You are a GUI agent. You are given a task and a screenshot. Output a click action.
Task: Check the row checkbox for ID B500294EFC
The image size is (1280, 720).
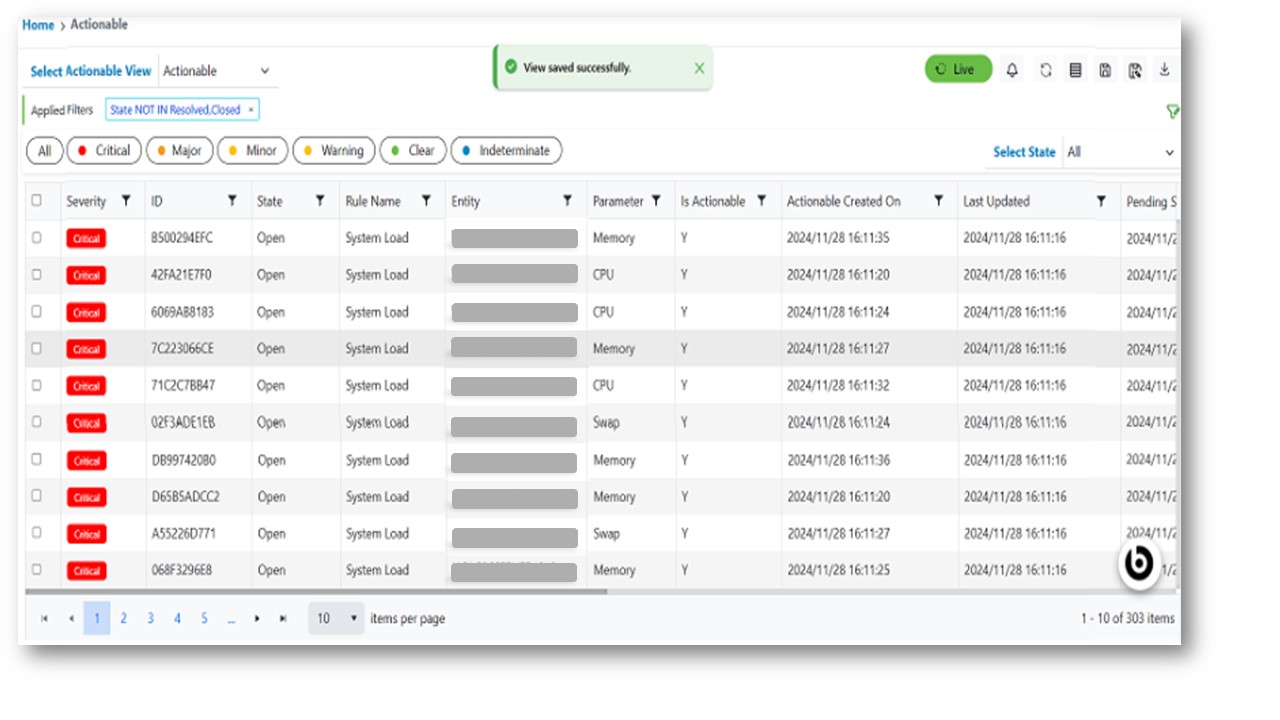click(37, 238)
